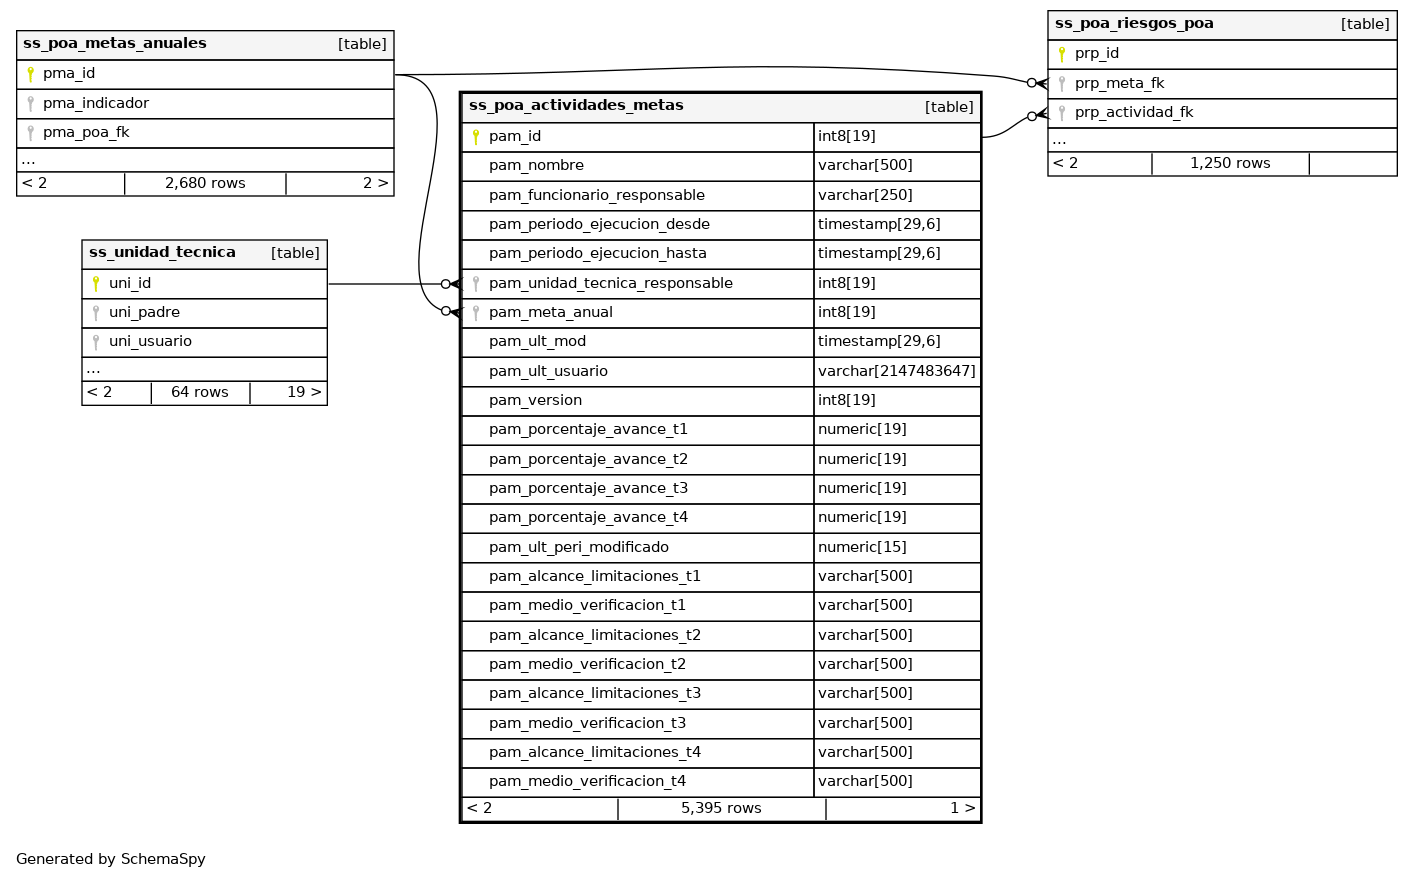Click the yellow key icon next to prp_id
1413x879 pixels.
pyautogui.click(x=1062, y=54)
